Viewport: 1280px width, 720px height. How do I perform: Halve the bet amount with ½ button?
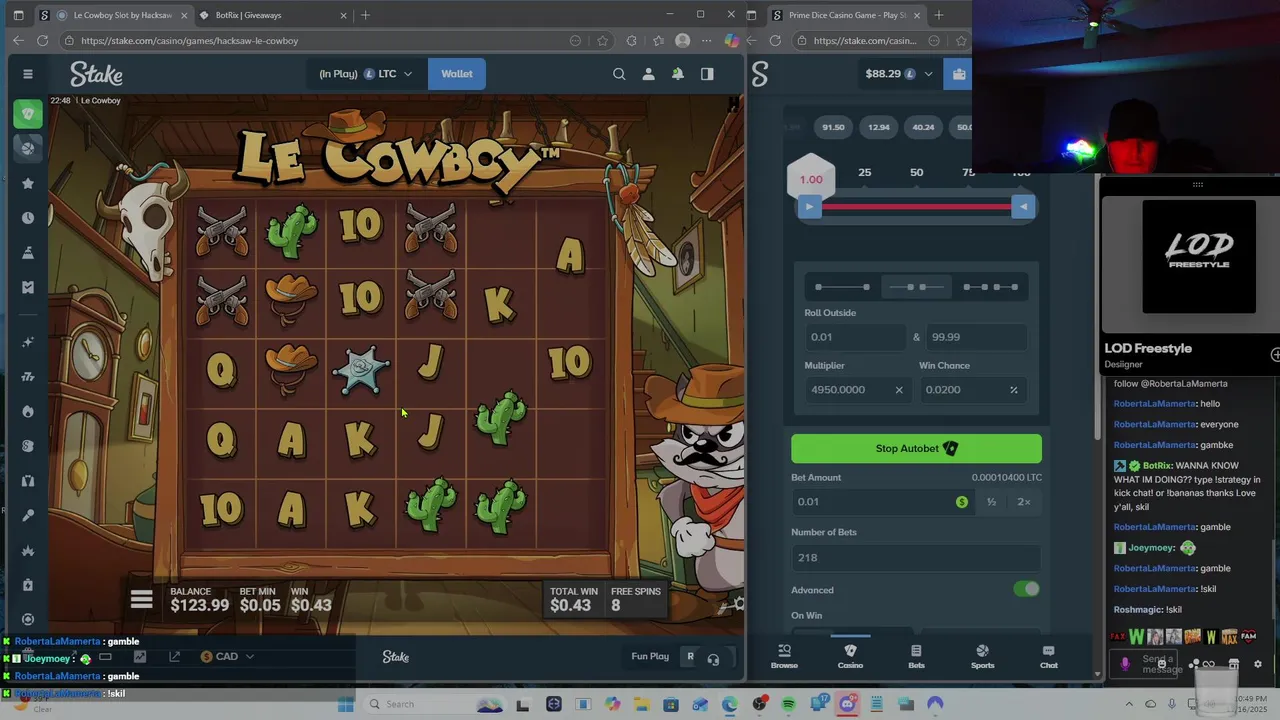tap(991, 502)
